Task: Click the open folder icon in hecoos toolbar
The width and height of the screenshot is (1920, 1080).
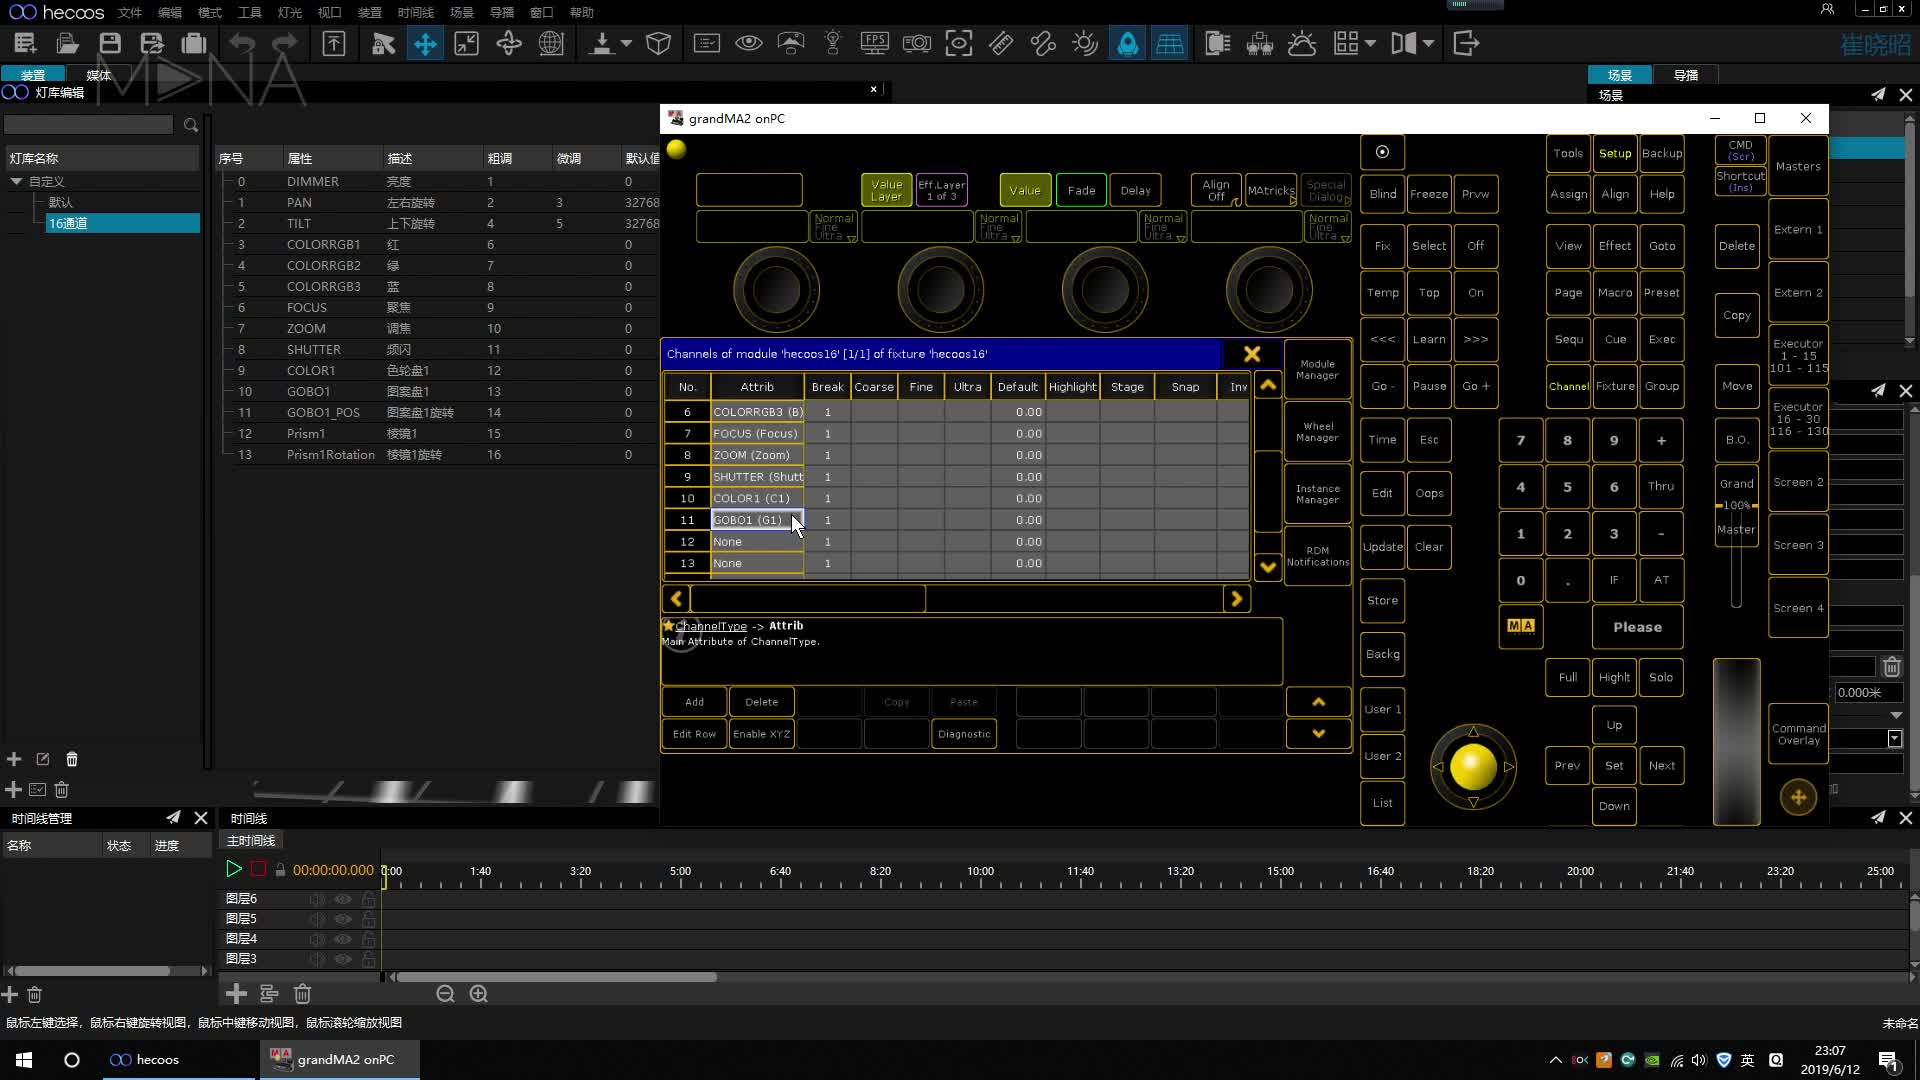Action: [67, 43]
